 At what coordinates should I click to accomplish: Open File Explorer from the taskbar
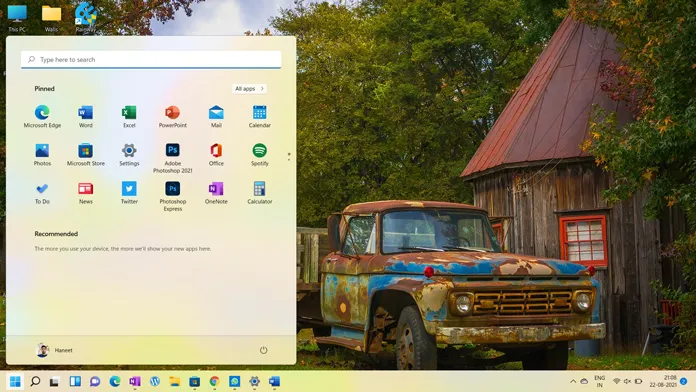click(x=175, y=381)
